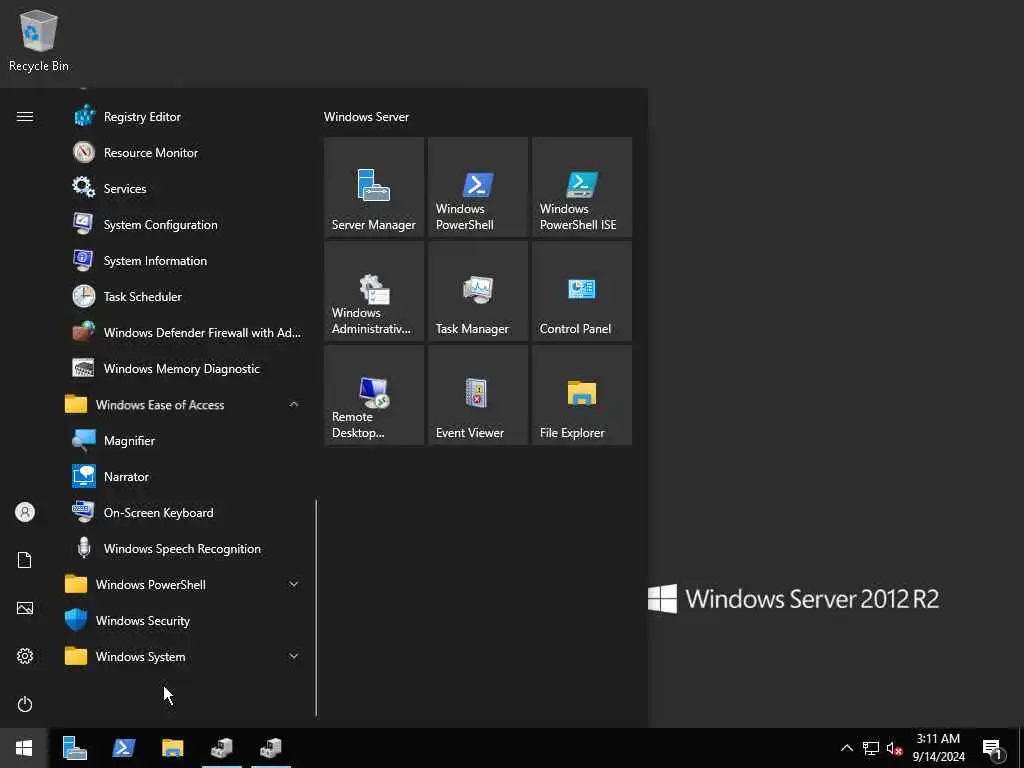The width and height of the screenshot is (1024, 768).
Task: Open Server Manager from the taskbar
Action: pyautogui.click(x=74, y=748)
